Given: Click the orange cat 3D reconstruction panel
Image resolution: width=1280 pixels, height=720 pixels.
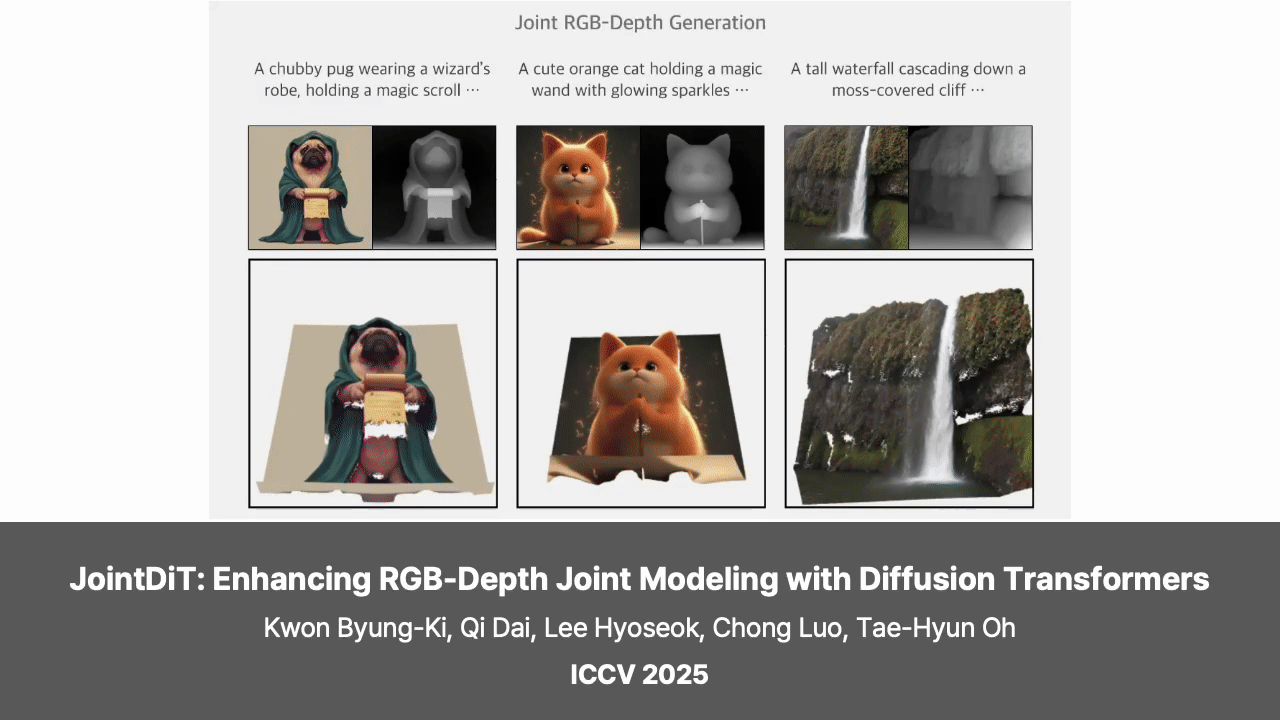Looking at the screenshot, I should coord(641,384).
